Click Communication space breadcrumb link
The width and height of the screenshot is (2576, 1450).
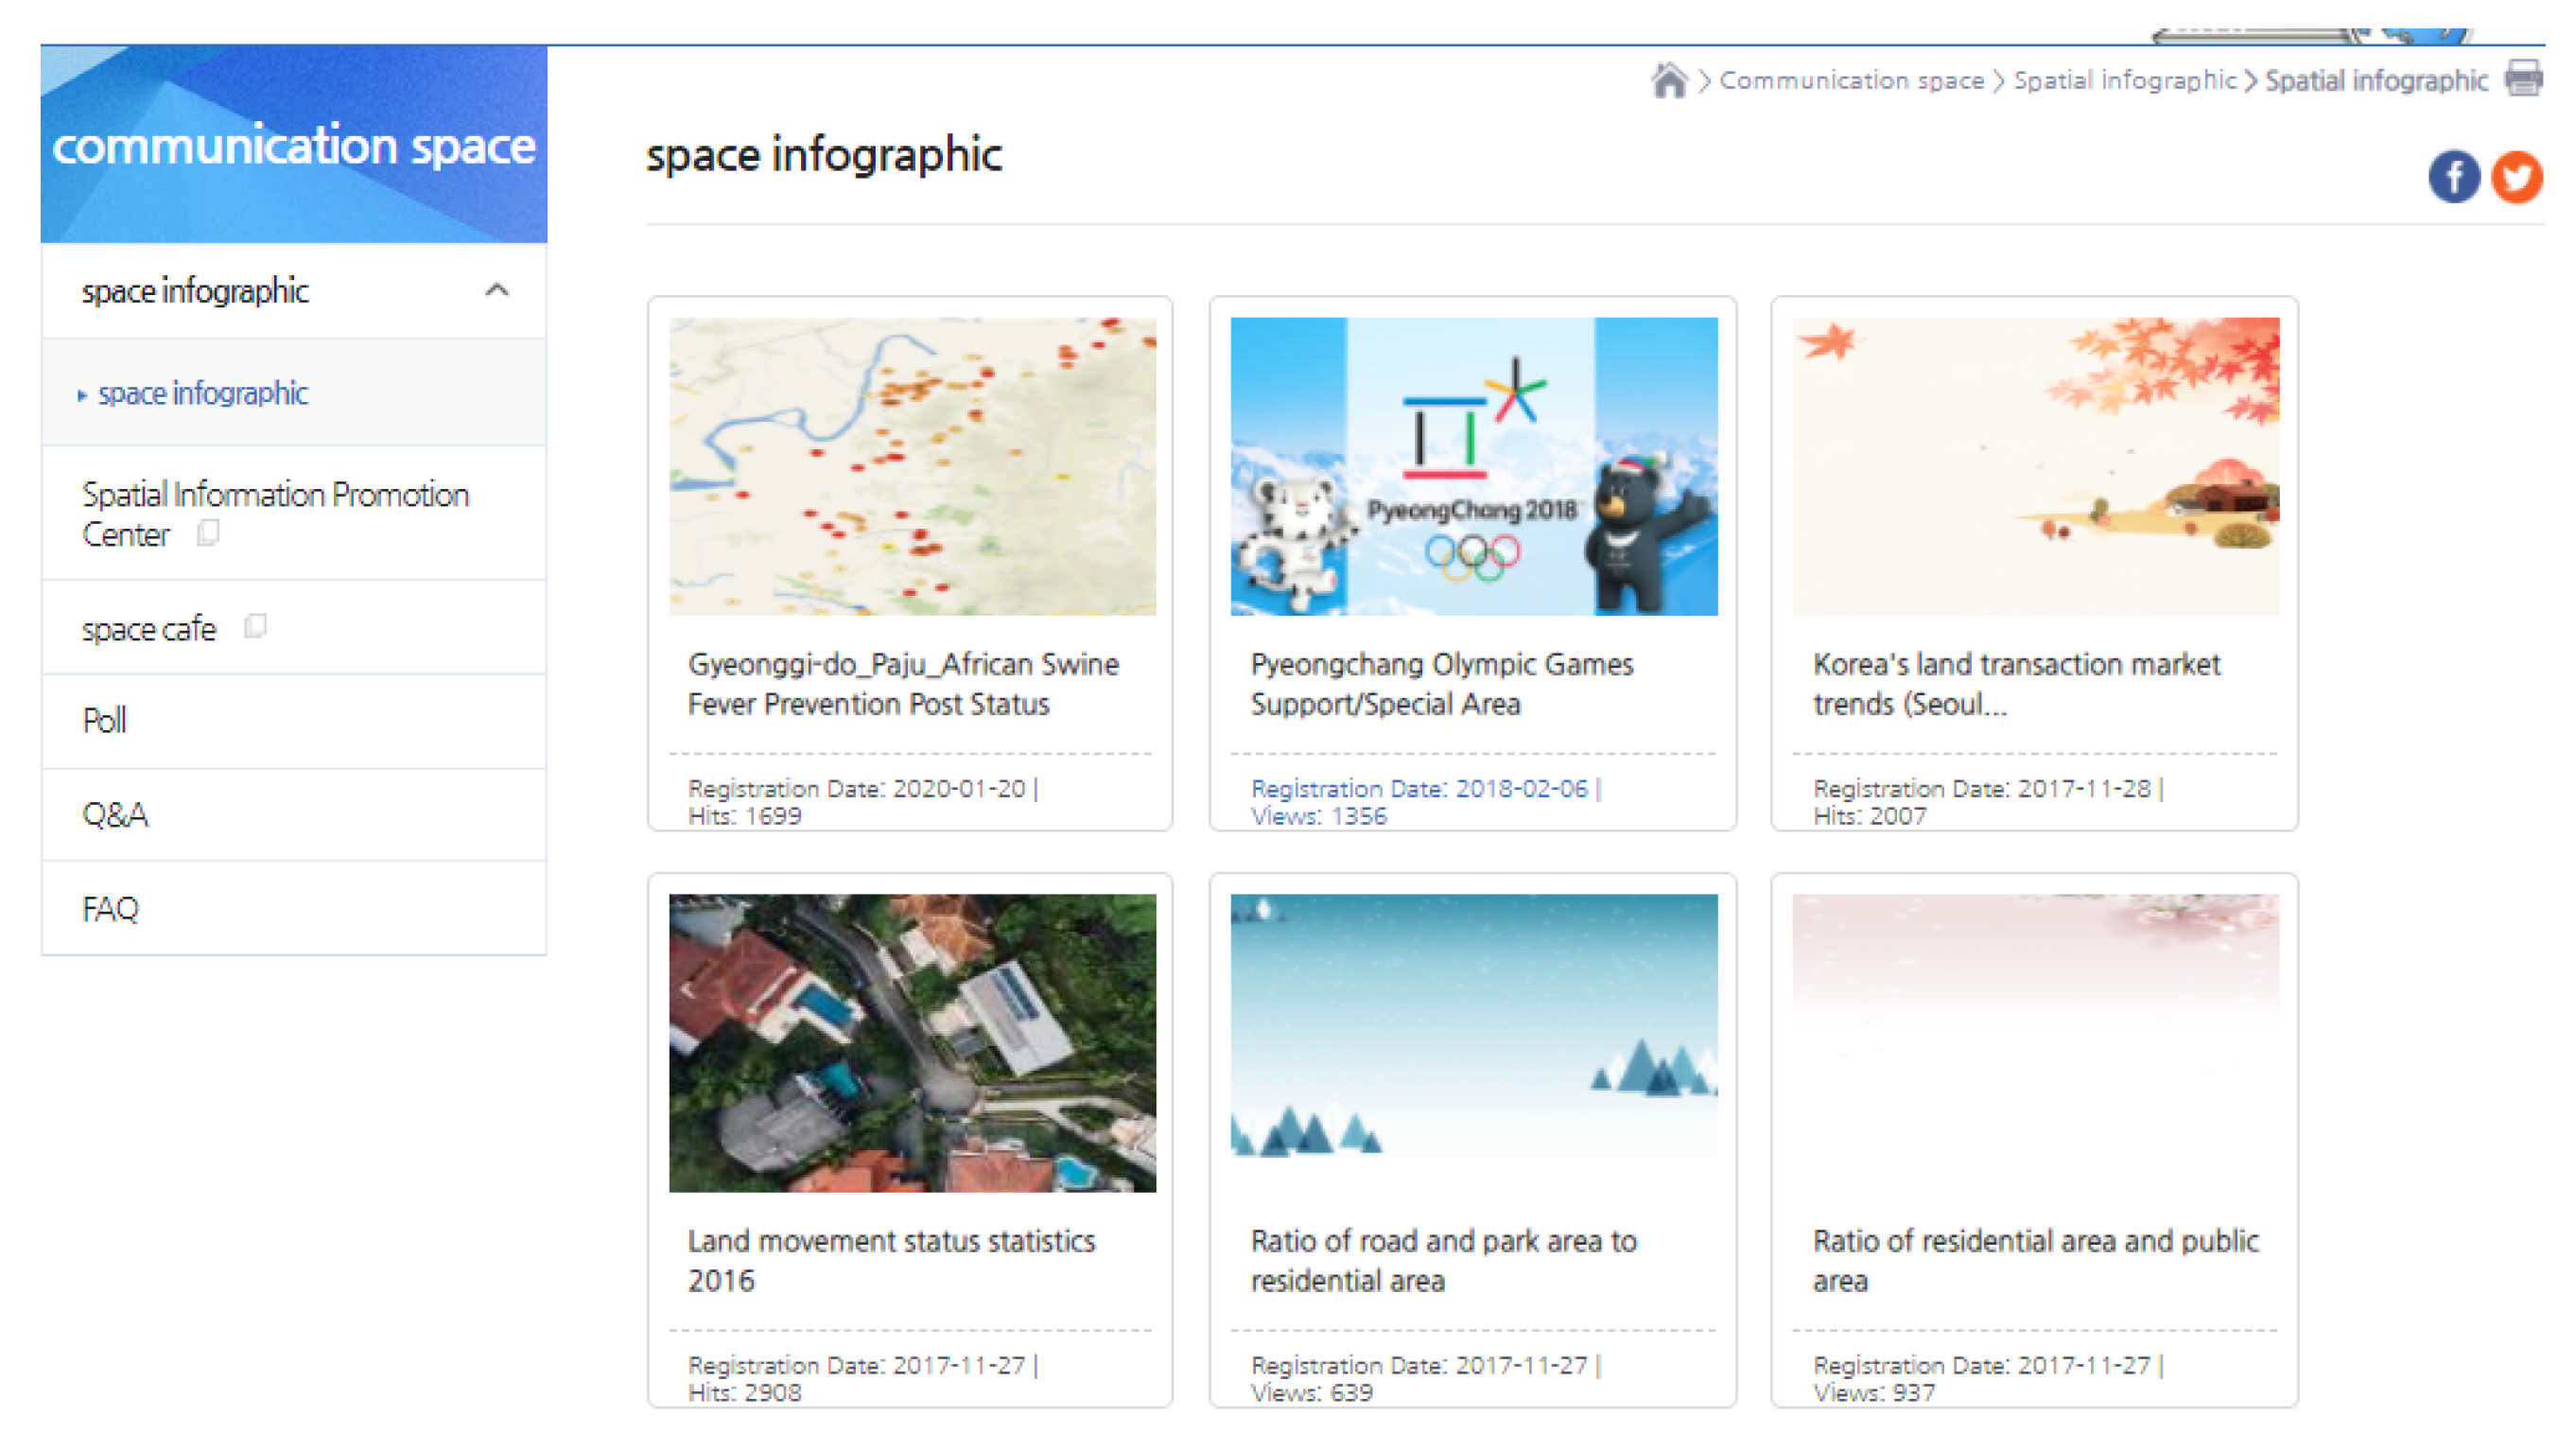point(1851,80)
